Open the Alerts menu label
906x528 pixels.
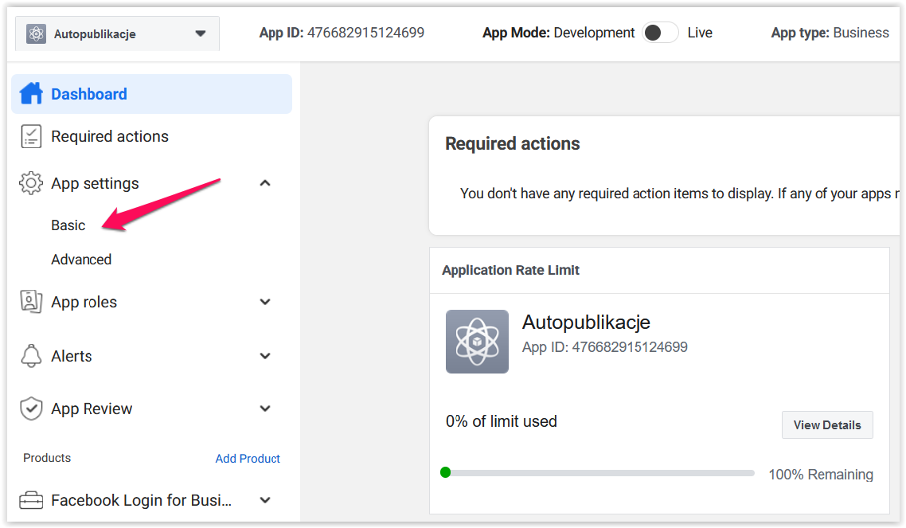tap(72, 356)
